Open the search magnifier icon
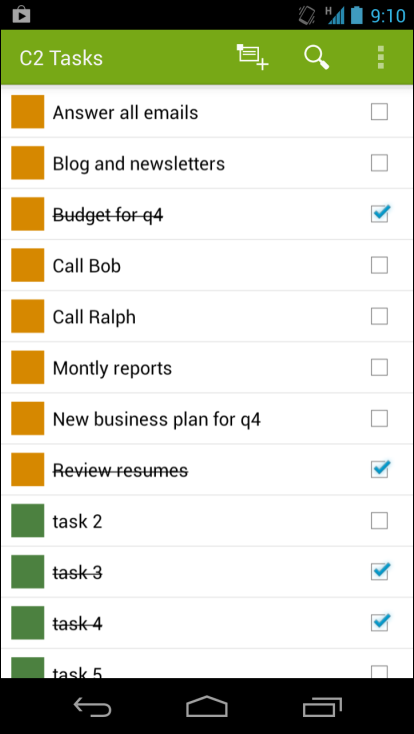 317,58
